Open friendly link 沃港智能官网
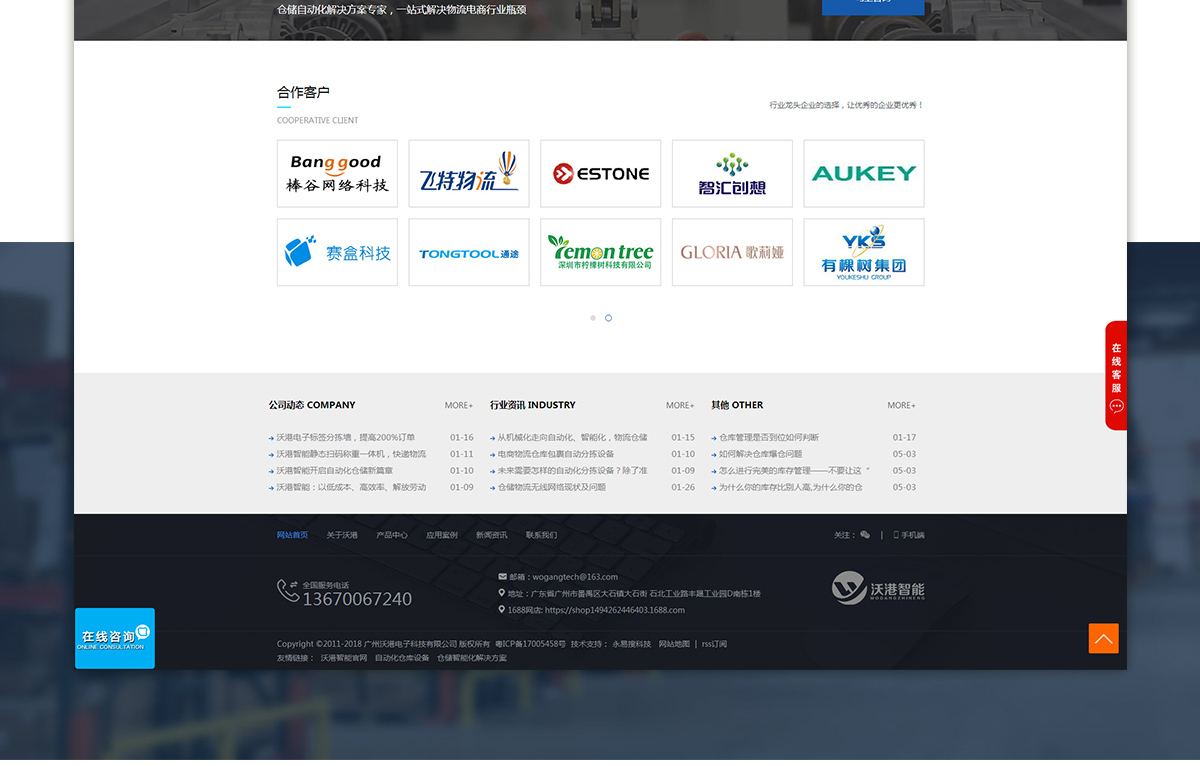 344,658
